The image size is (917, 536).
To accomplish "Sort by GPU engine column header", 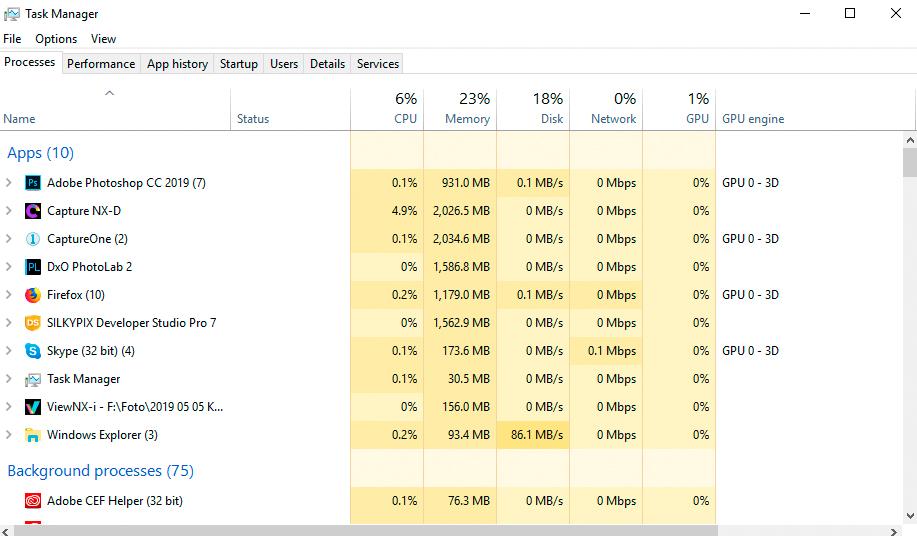I will (x=815, y=109).
